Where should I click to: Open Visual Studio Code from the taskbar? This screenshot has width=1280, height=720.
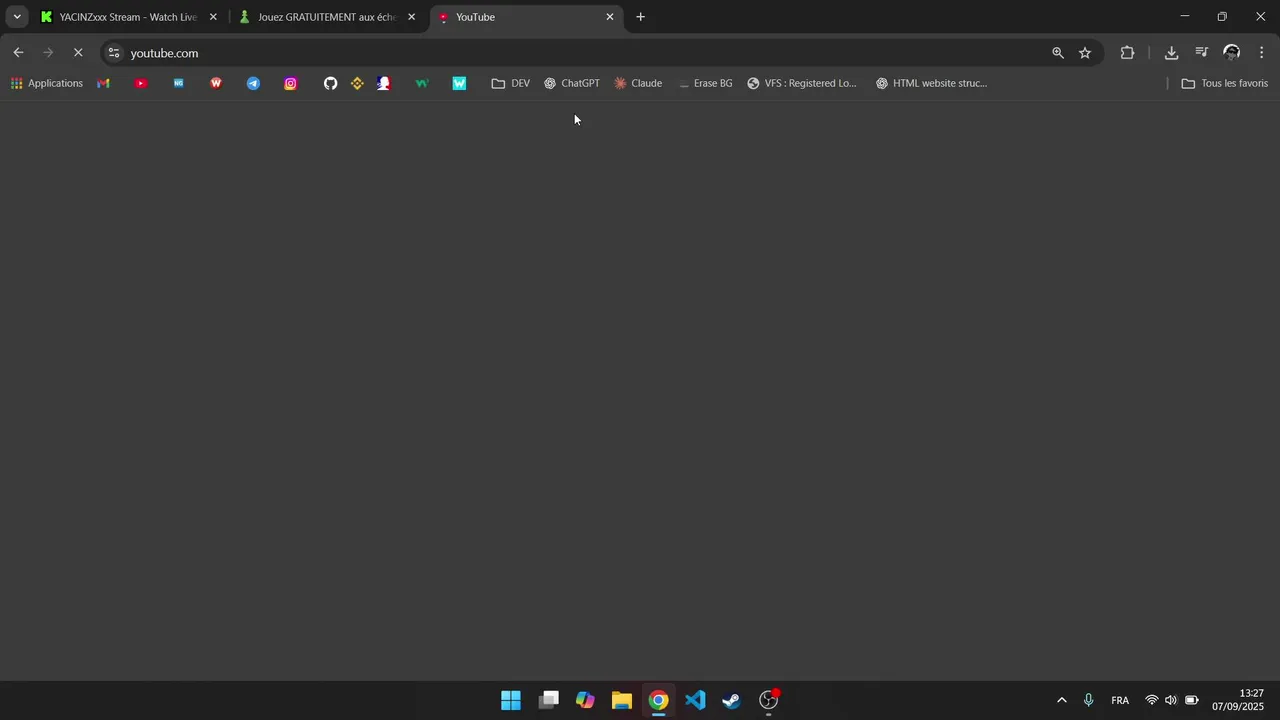point(695,700)
